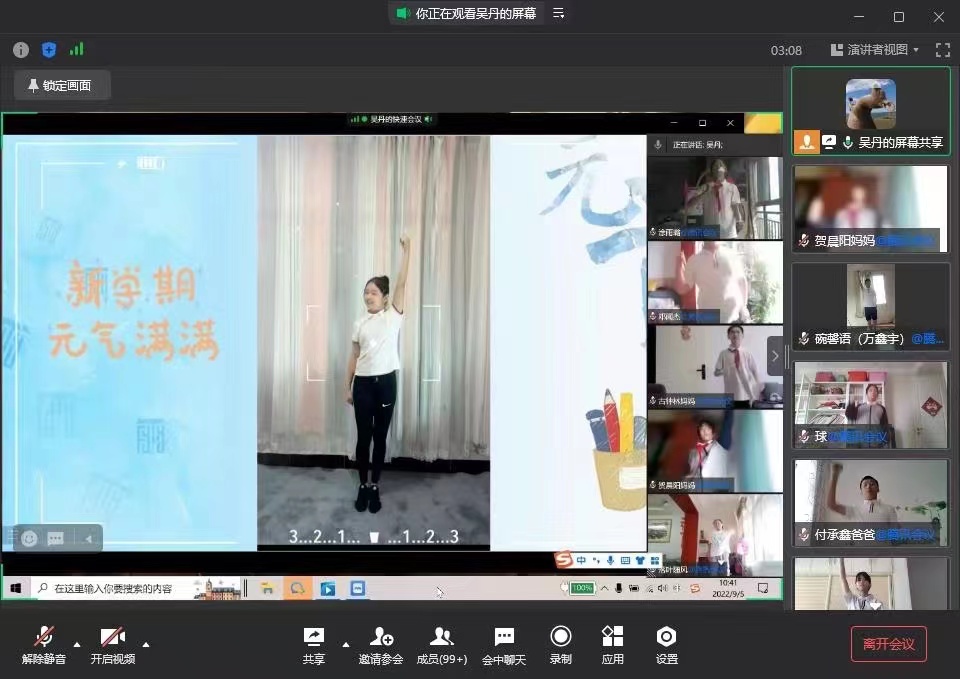Open the apps (应用) panel
This screenshot has height=679, width=960.
(612, 637)
